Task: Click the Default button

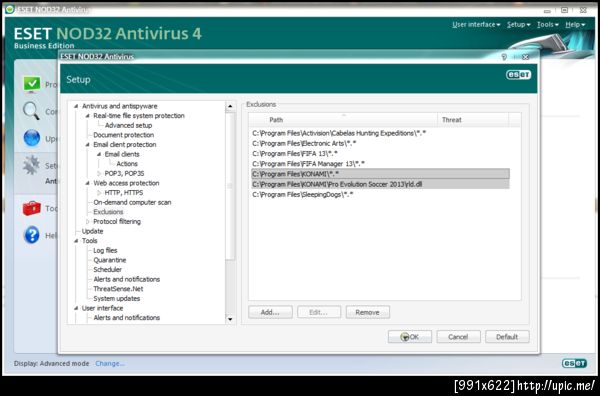Action: (507, 337)
